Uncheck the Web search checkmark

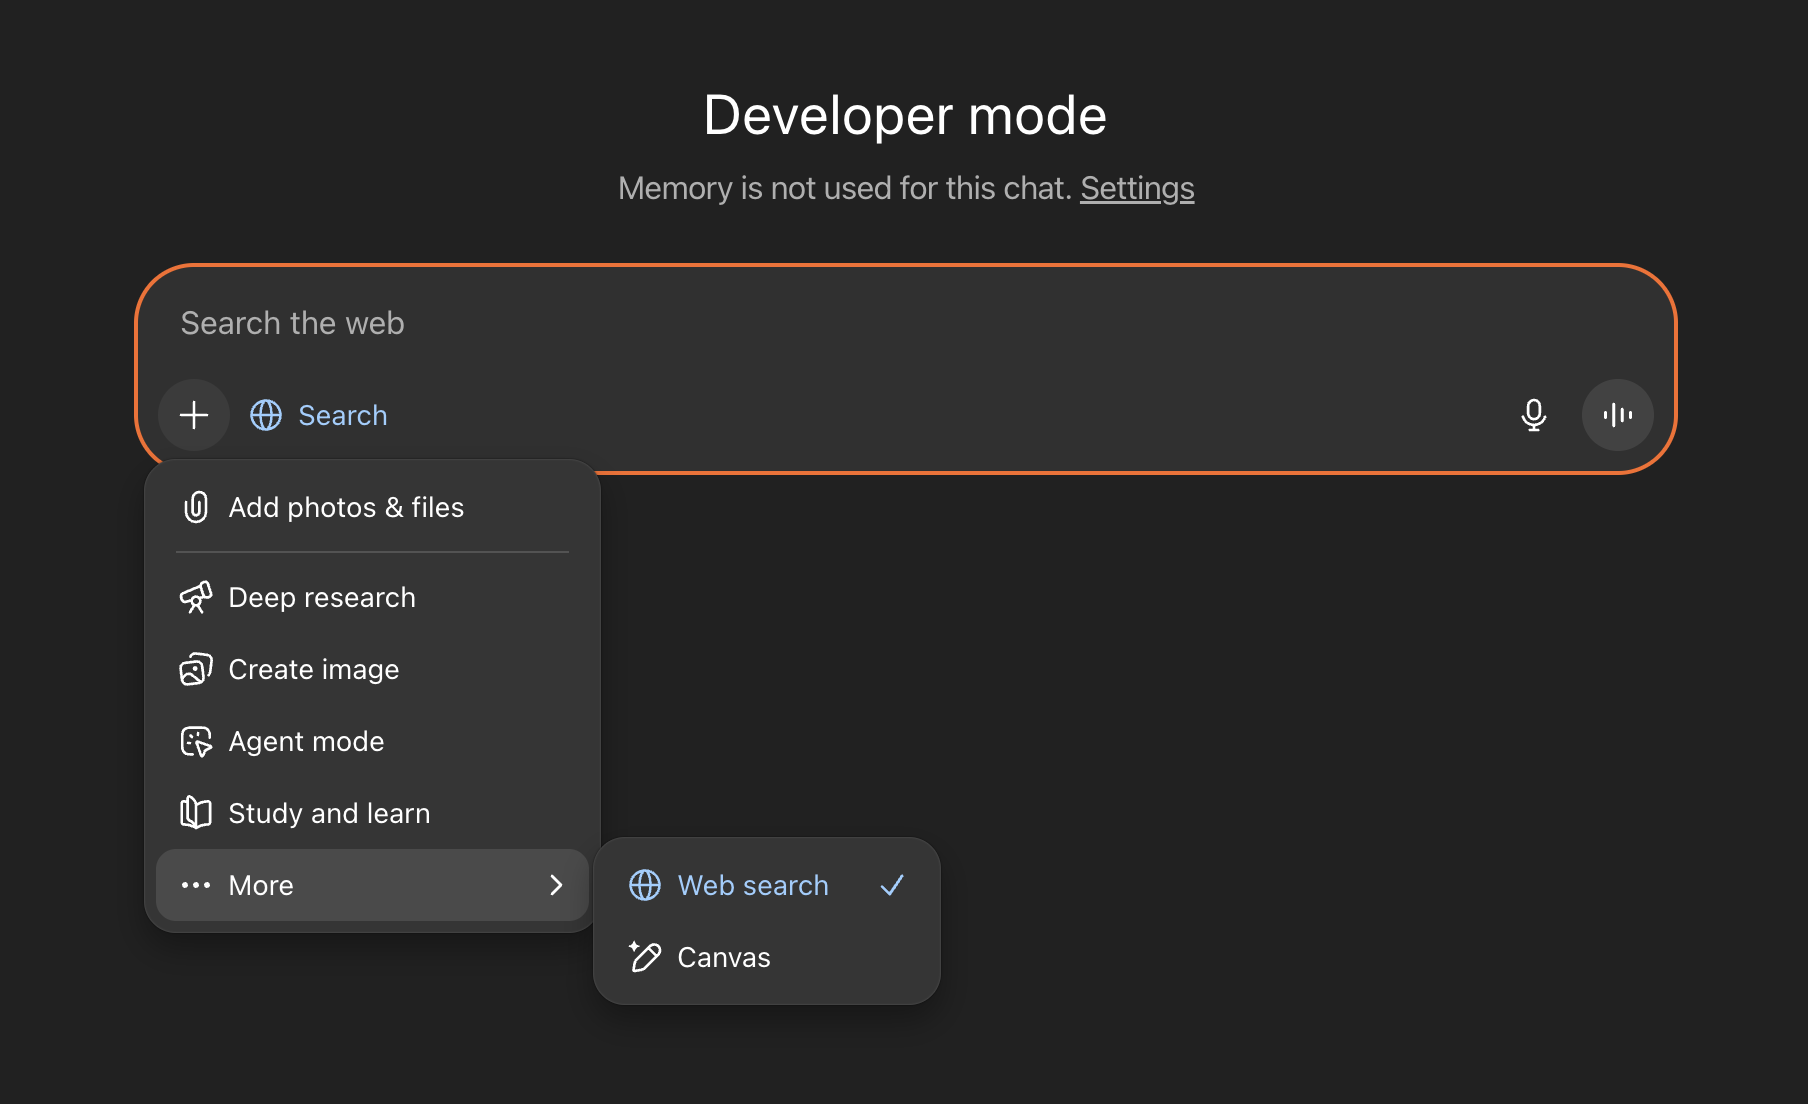pos(892,885)
